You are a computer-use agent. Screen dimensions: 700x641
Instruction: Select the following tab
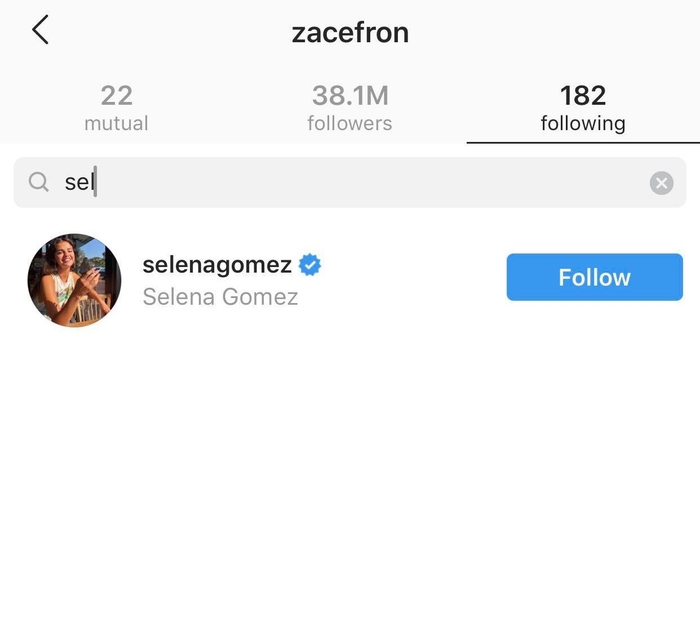[x=583, y=108]
